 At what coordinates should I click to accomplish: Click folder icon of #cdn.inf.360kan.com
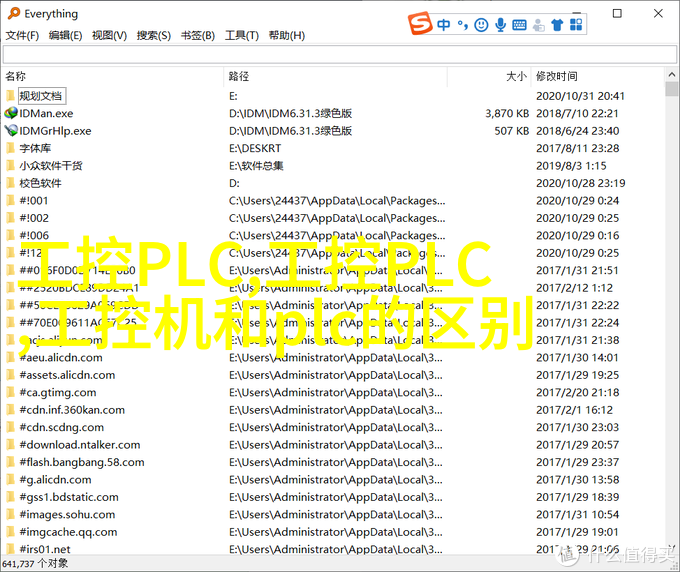(x=11, y=409)
